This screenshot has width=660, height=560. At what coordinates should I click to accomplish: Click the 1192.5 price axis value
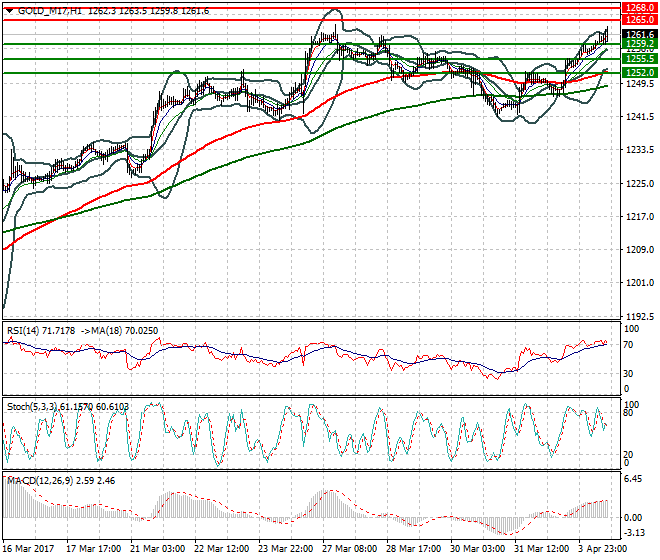coord(640,316)
